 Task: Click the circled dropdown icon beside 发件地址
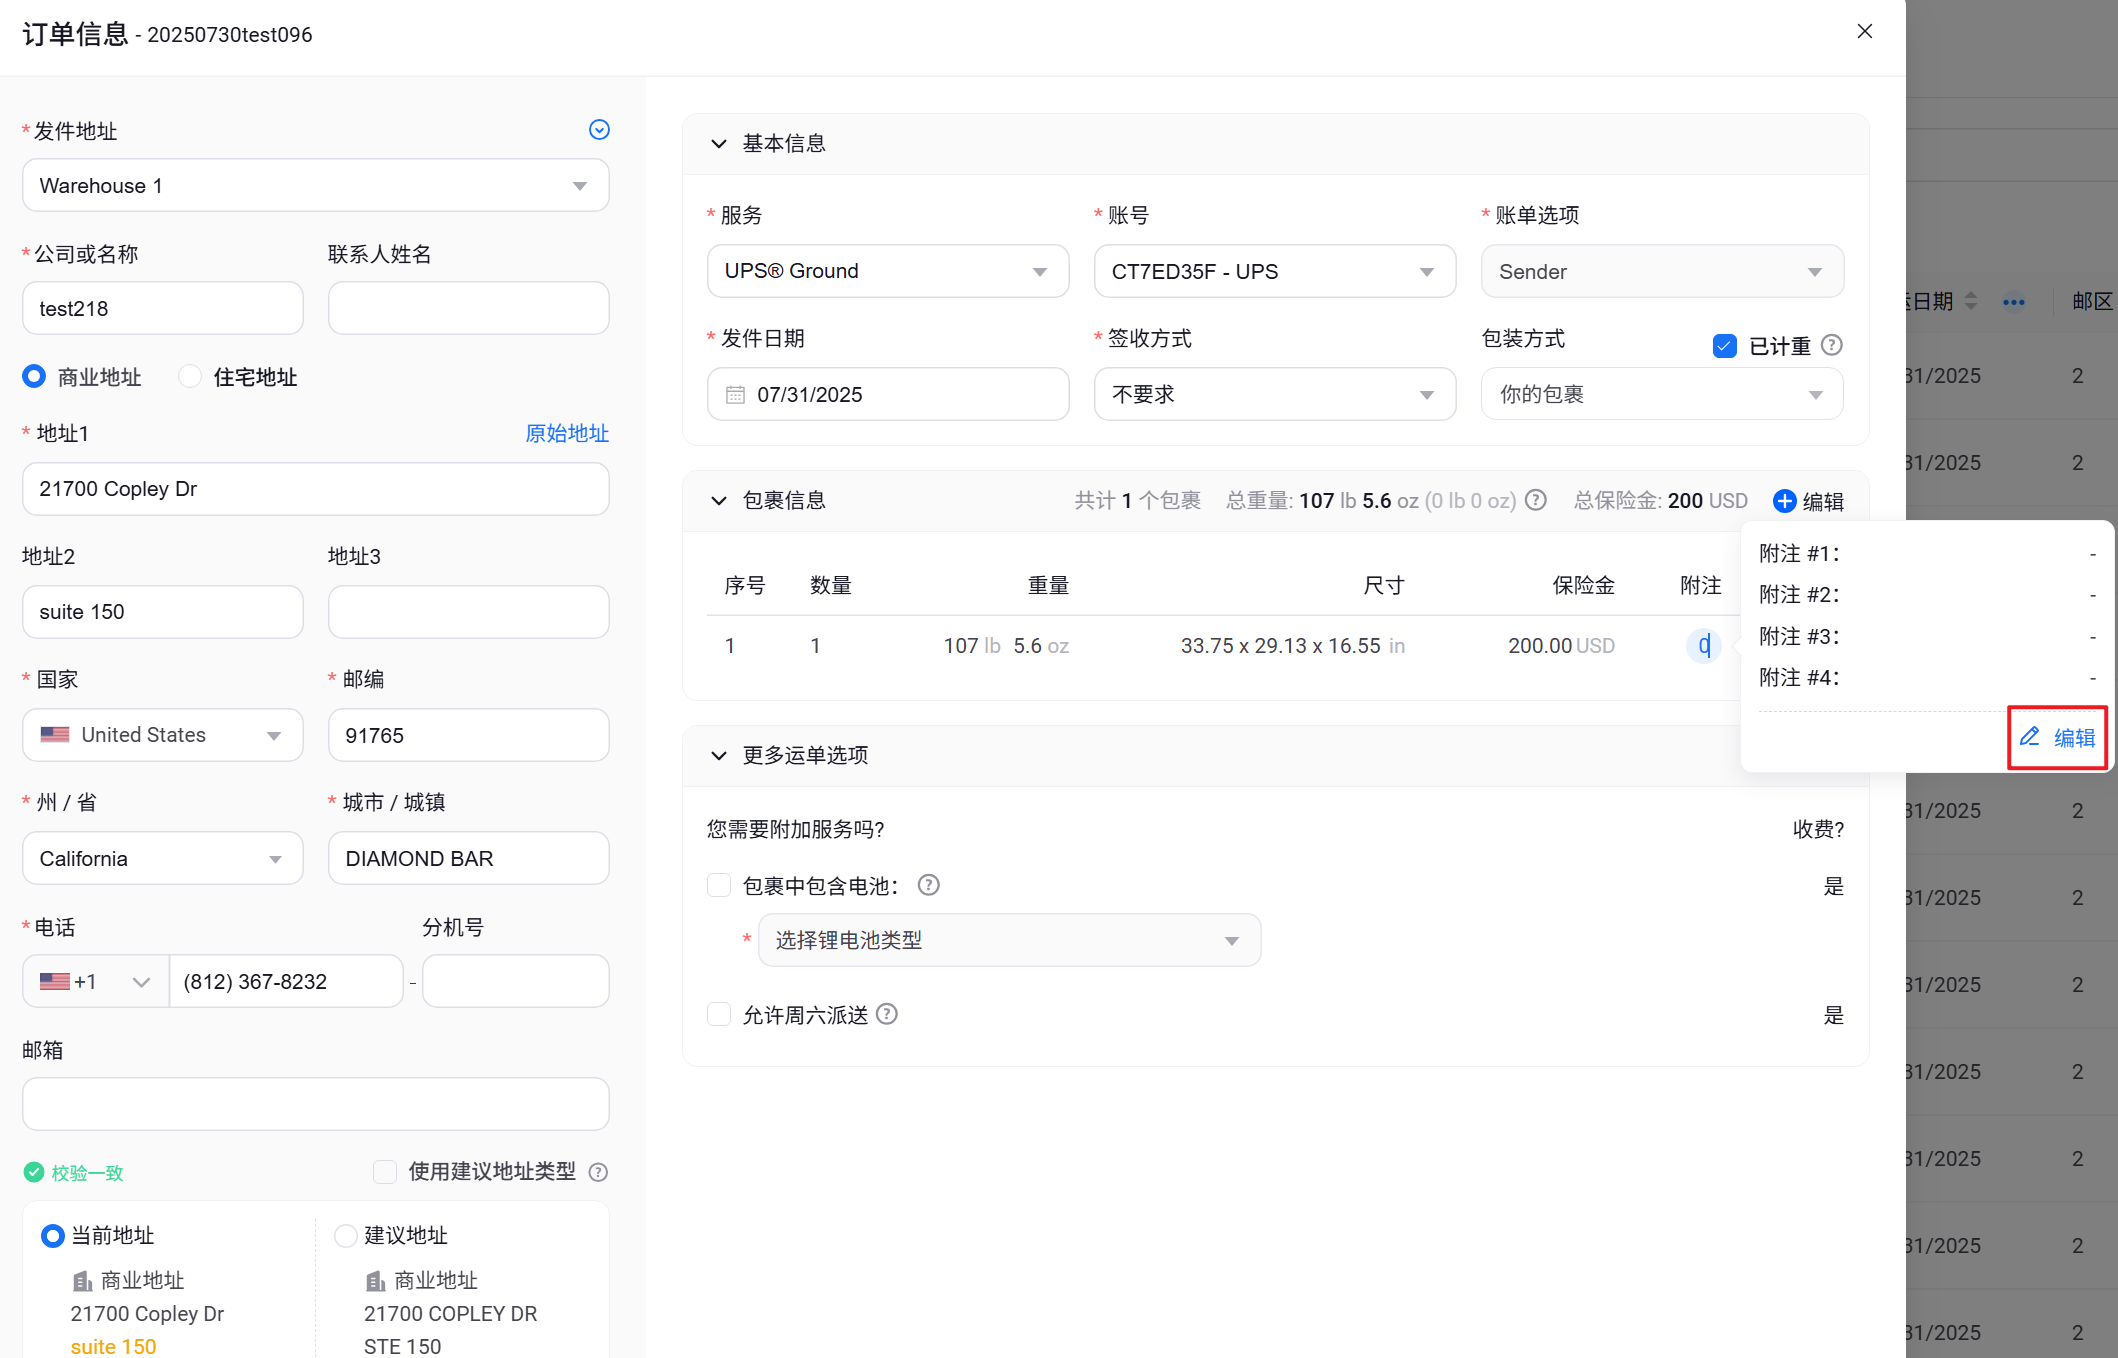coord(599,130)
